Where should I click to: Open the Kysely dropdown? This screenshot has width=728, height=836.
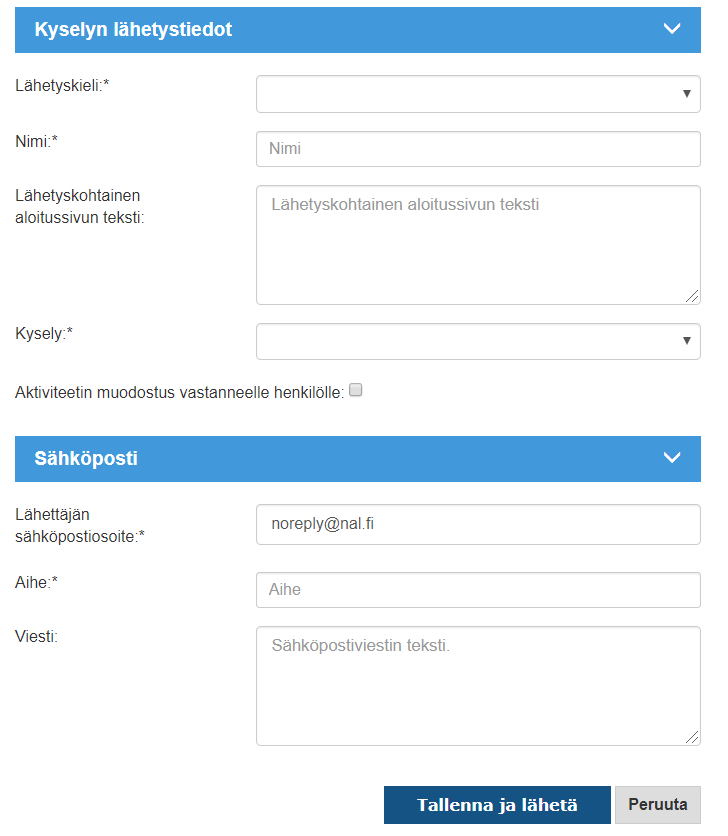pos(478,341)
